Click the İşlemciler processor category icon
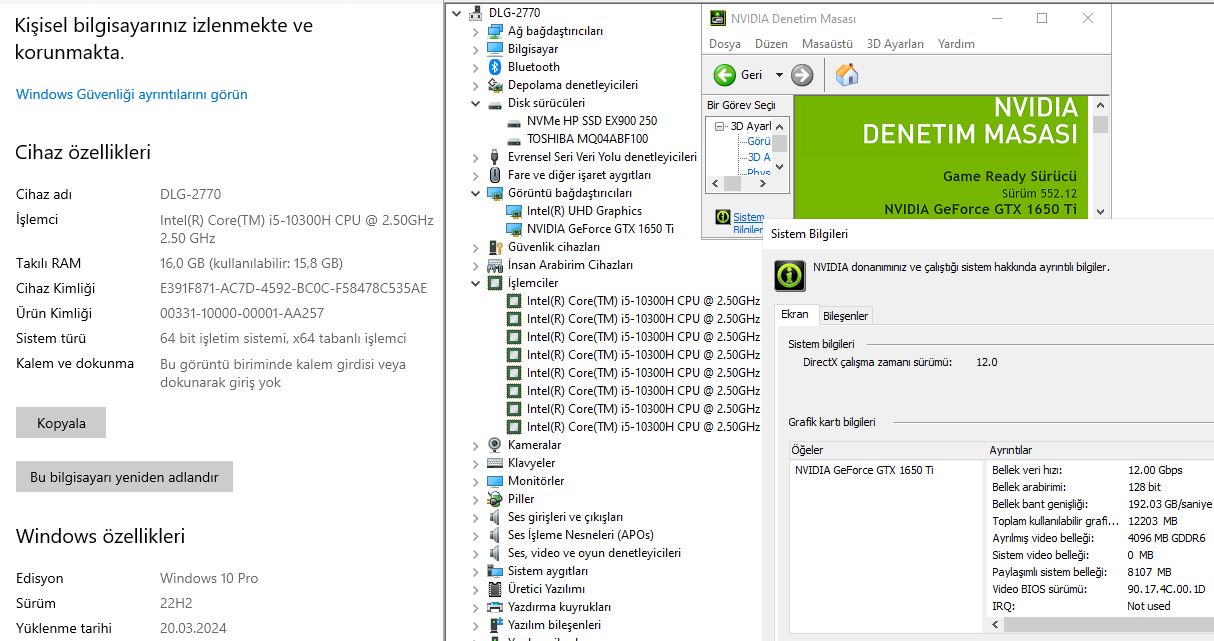This screenshot has height=641, width=1214. click(494, 283)
